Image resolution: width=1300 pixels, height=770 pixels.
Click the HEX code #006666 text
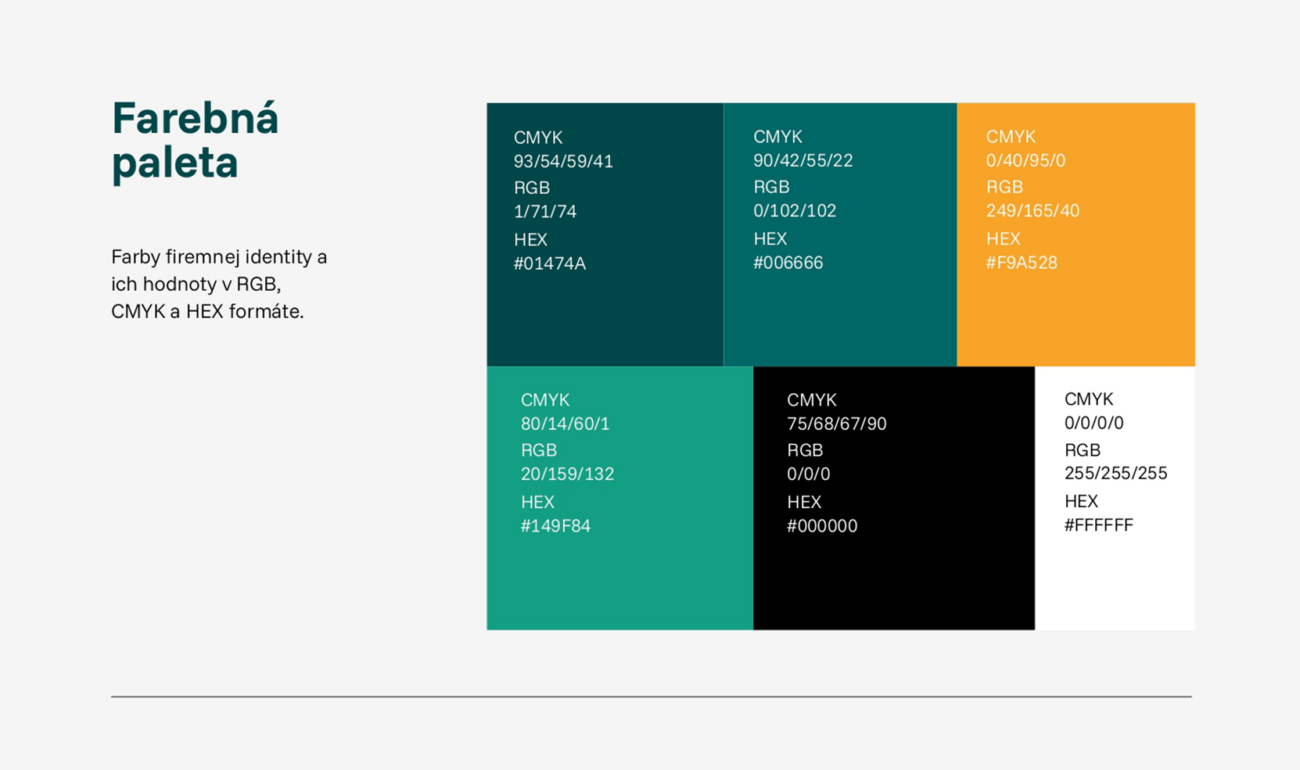pyautogui.click(x=788, y=263)
